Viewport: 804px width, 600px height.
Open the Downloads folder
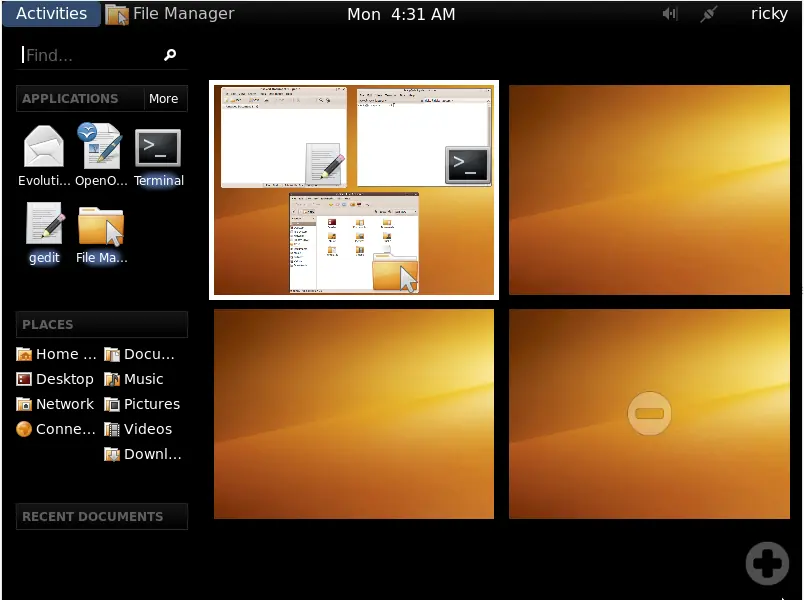point(143,454)
